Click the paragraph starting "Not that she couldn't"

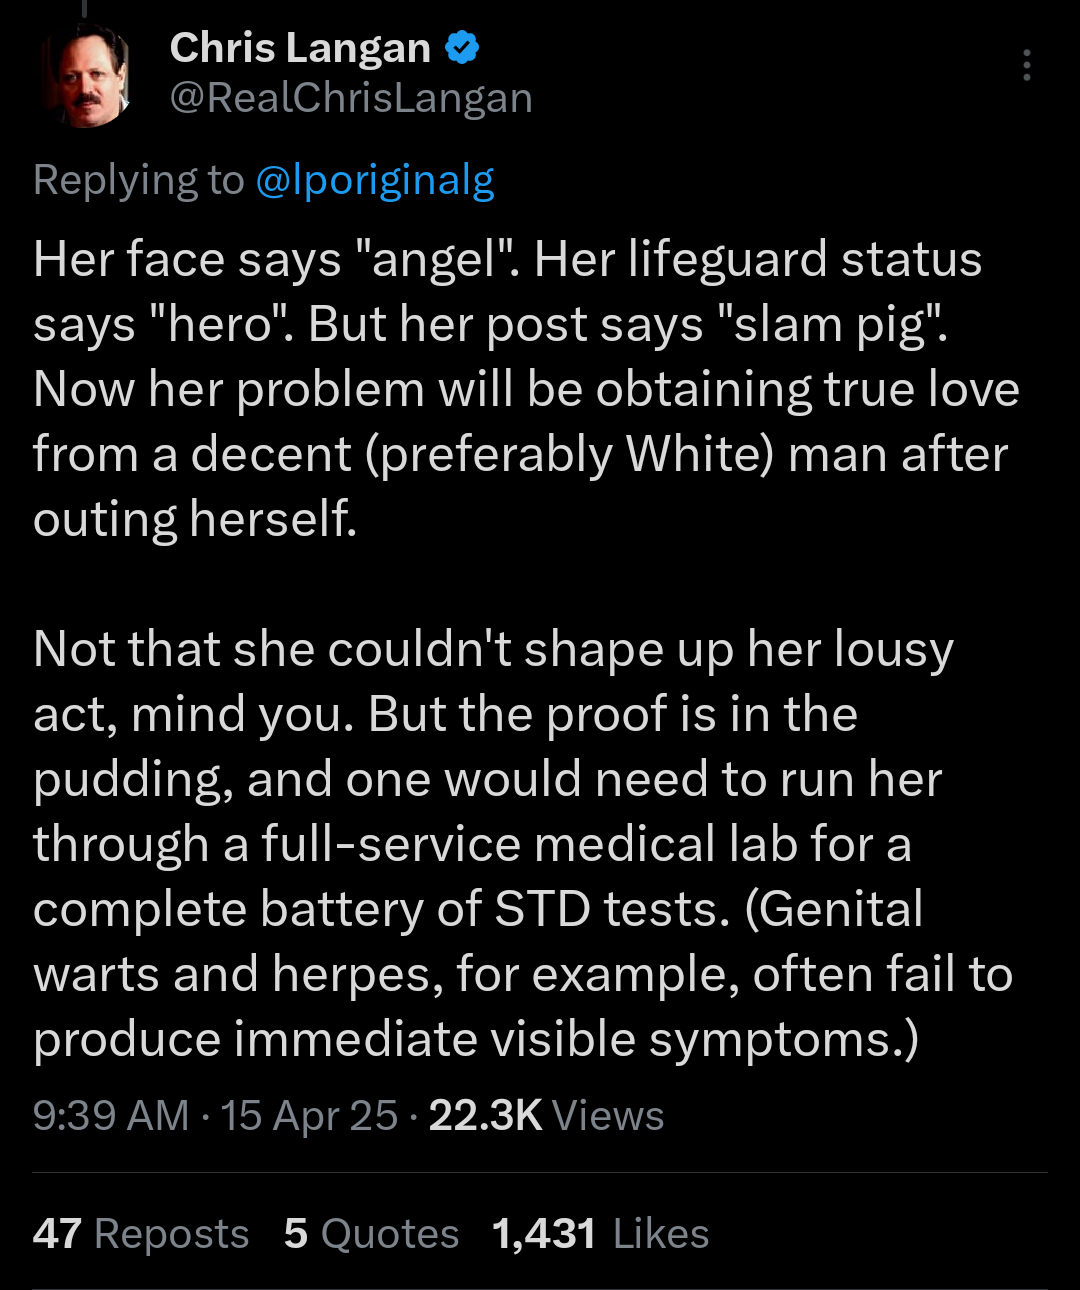pos(523,844)
